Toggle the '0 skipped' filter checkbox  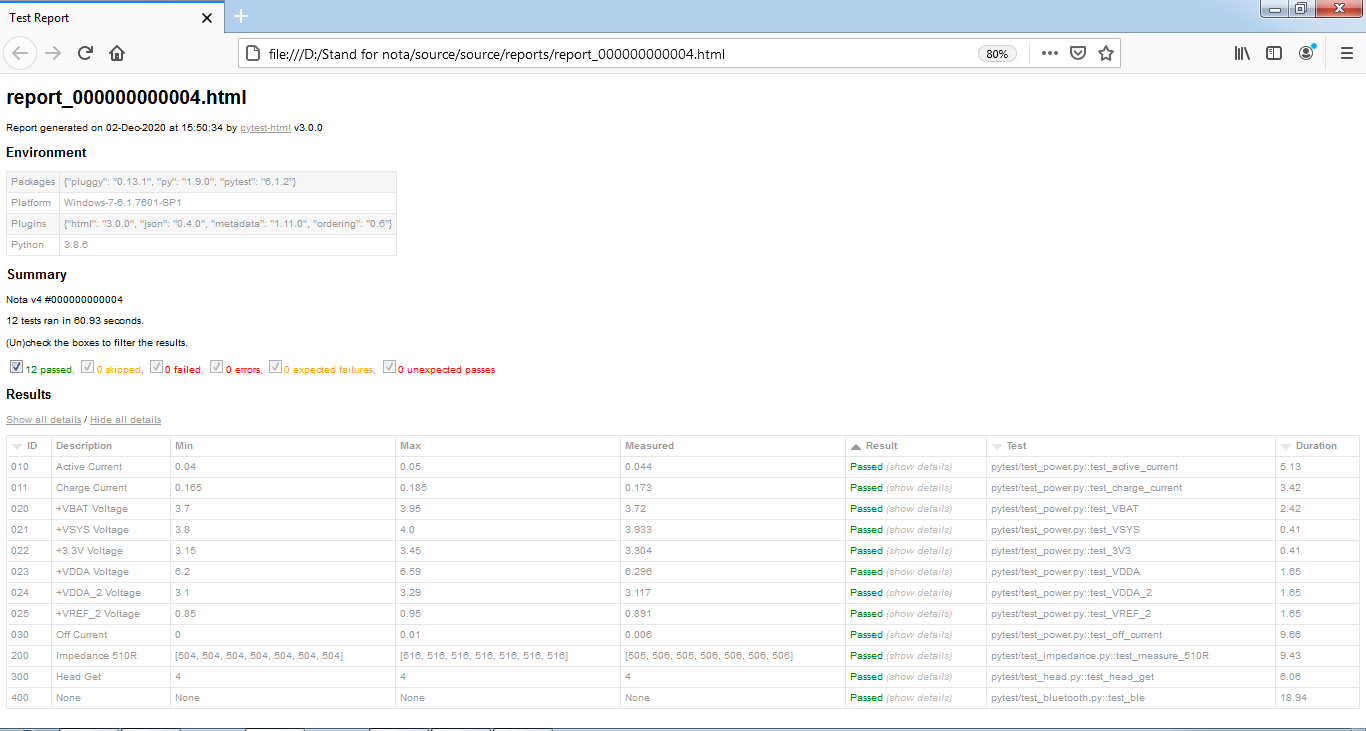[87, 368]
